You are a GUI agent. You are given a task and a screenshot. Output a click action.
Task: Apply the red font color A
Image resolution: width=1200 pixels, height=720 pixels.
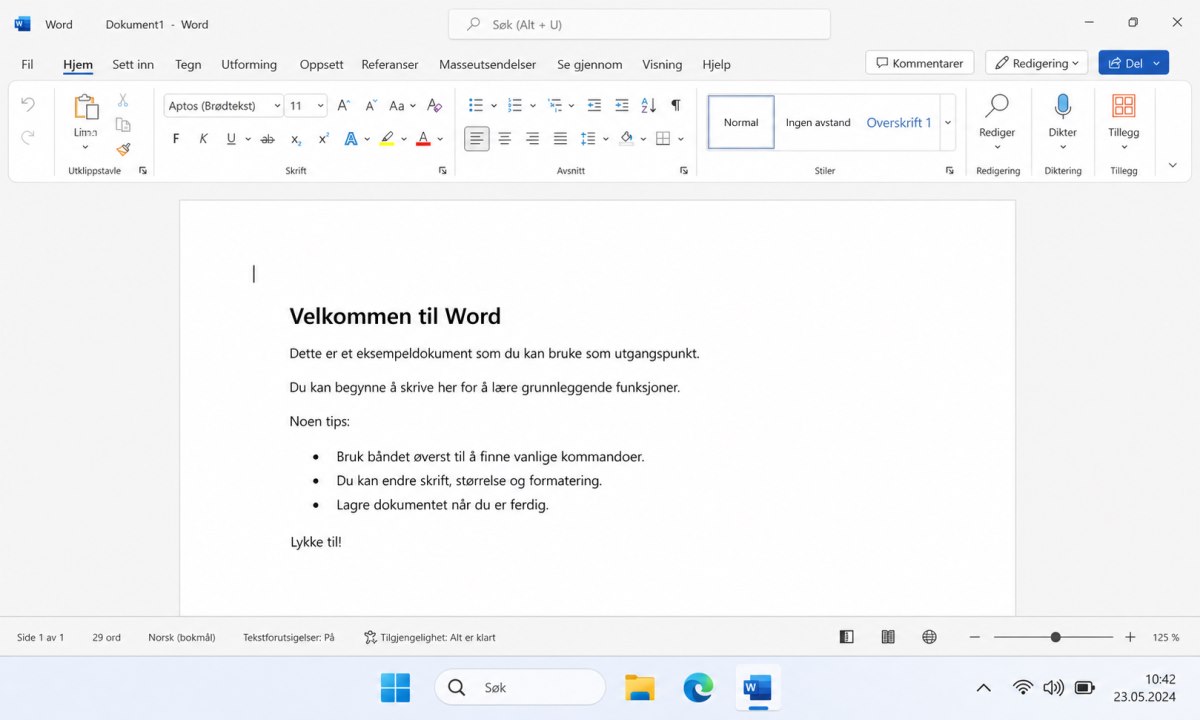click(x=423, y=139)
